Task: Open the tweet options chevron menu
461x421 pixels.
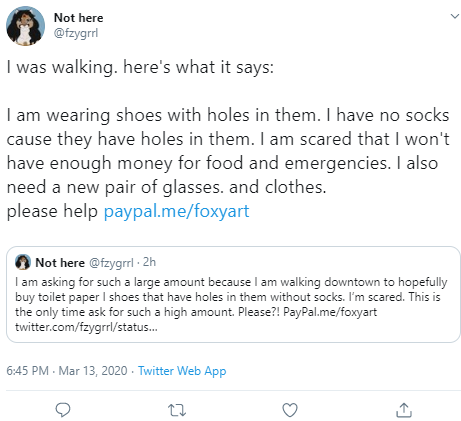Action: tap(455, 16)
